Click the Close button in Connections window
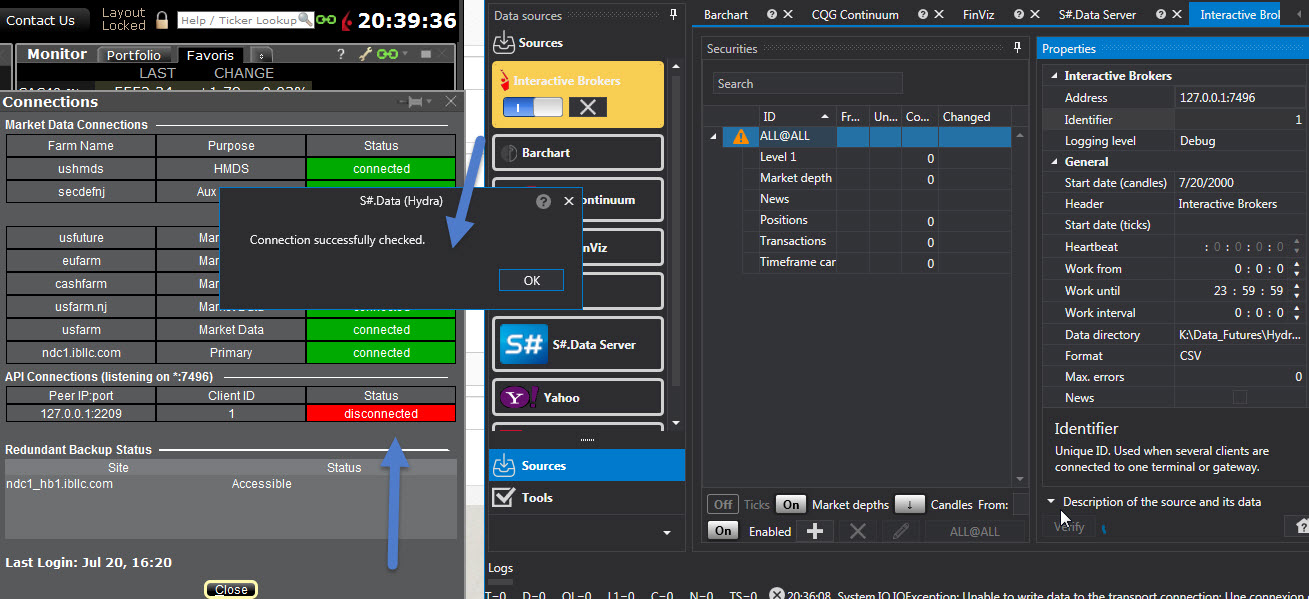 pos(231,590)
